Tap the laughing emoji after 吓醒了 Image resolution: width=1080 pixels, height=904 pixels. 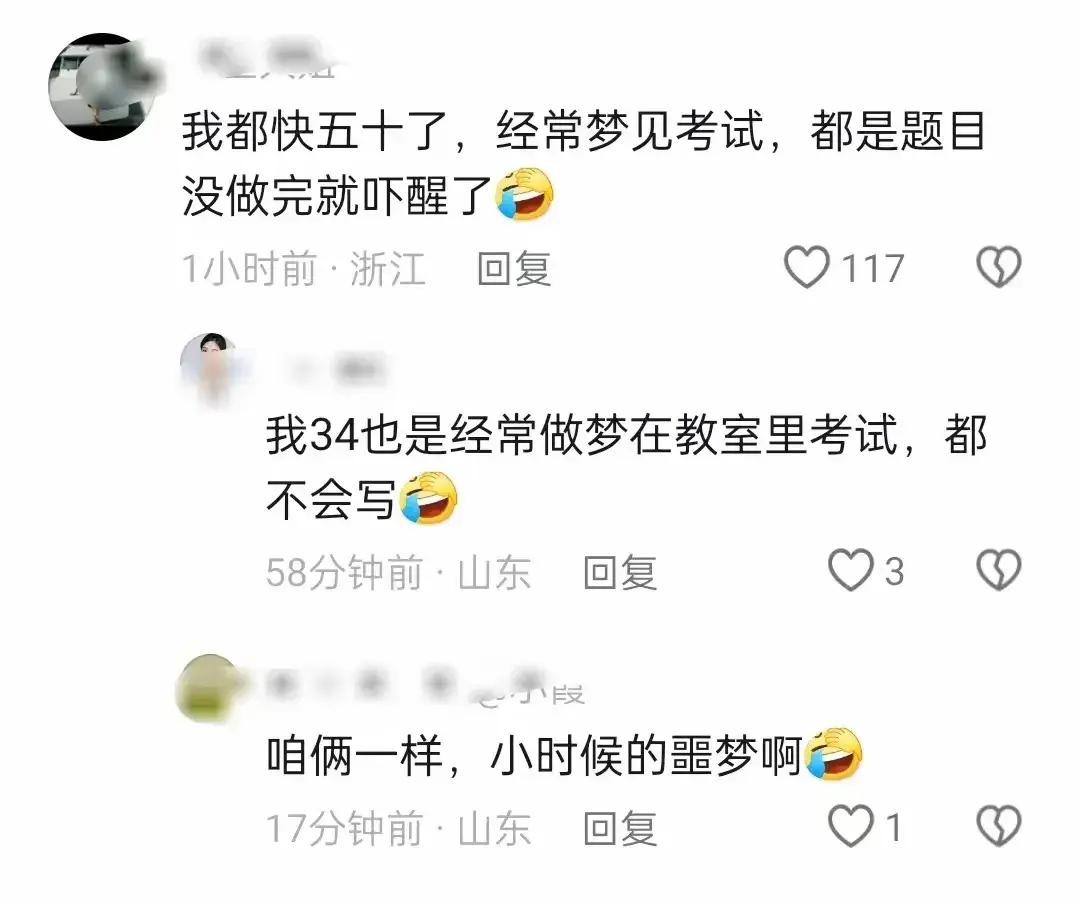pos(525,194)
